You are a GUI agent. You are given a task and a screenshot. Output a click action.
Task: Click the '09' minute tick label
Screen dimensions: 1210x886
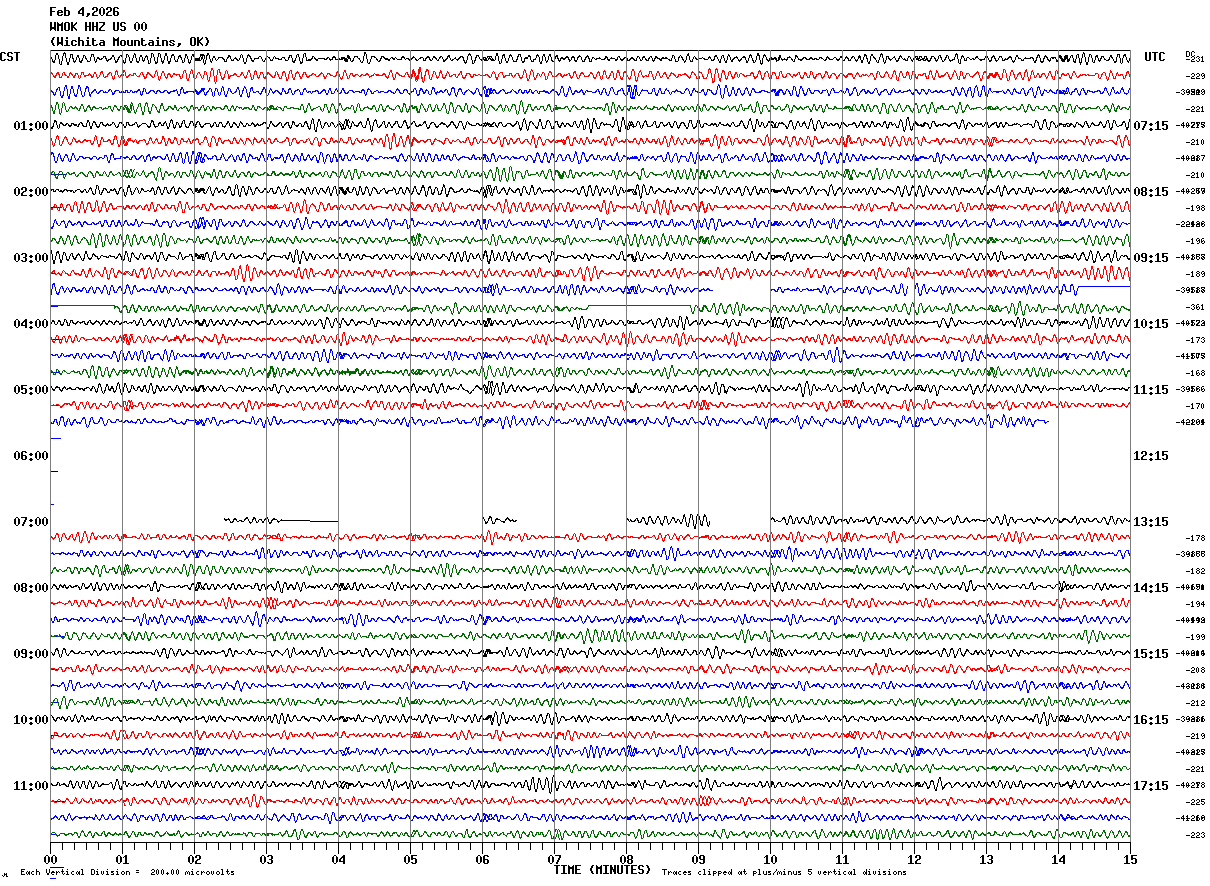click(698, 859)
